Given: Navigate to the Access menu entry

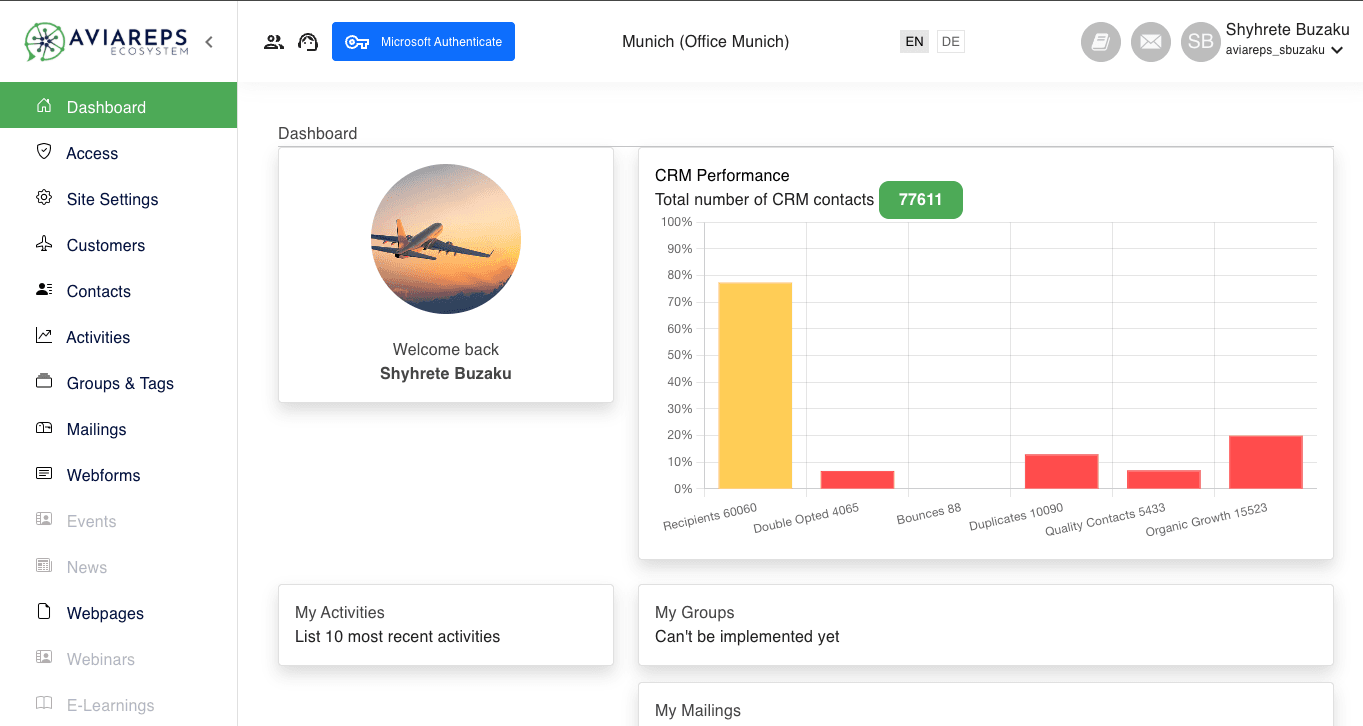Looking at the screenshot, I should (91, 153).
